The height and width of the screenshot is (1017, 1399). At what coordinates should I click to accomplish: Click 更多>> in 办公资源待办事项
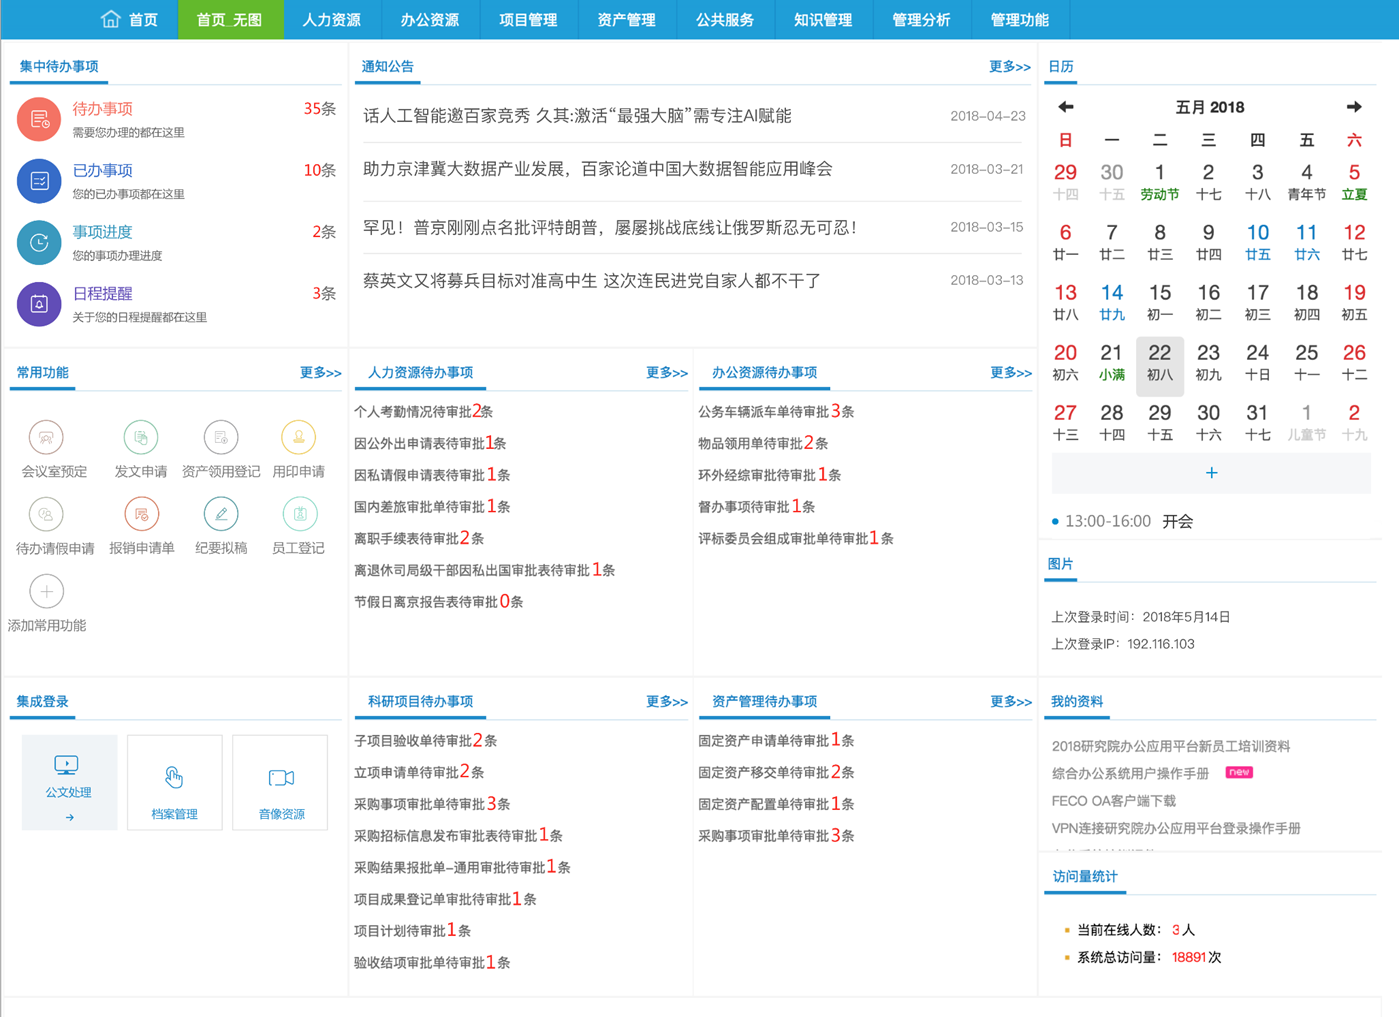point(1011,373)
